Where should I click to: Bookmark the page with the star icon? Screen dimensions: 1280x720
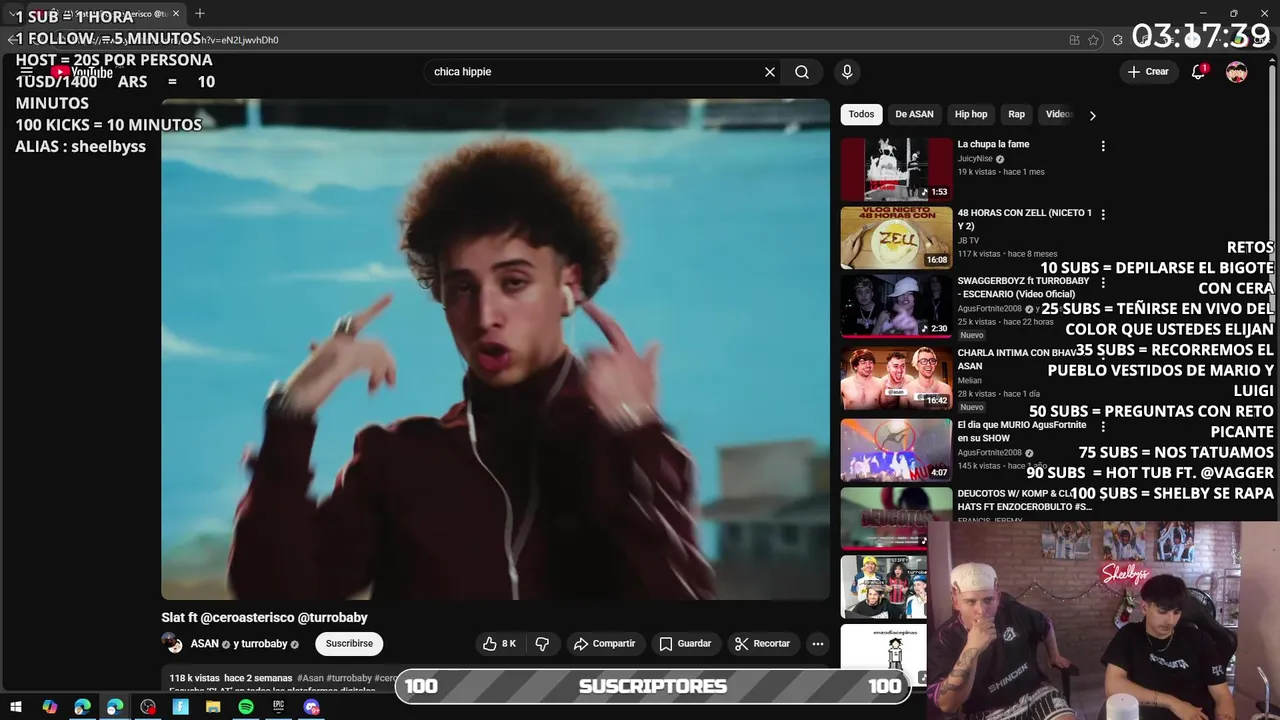point(1093,40)
